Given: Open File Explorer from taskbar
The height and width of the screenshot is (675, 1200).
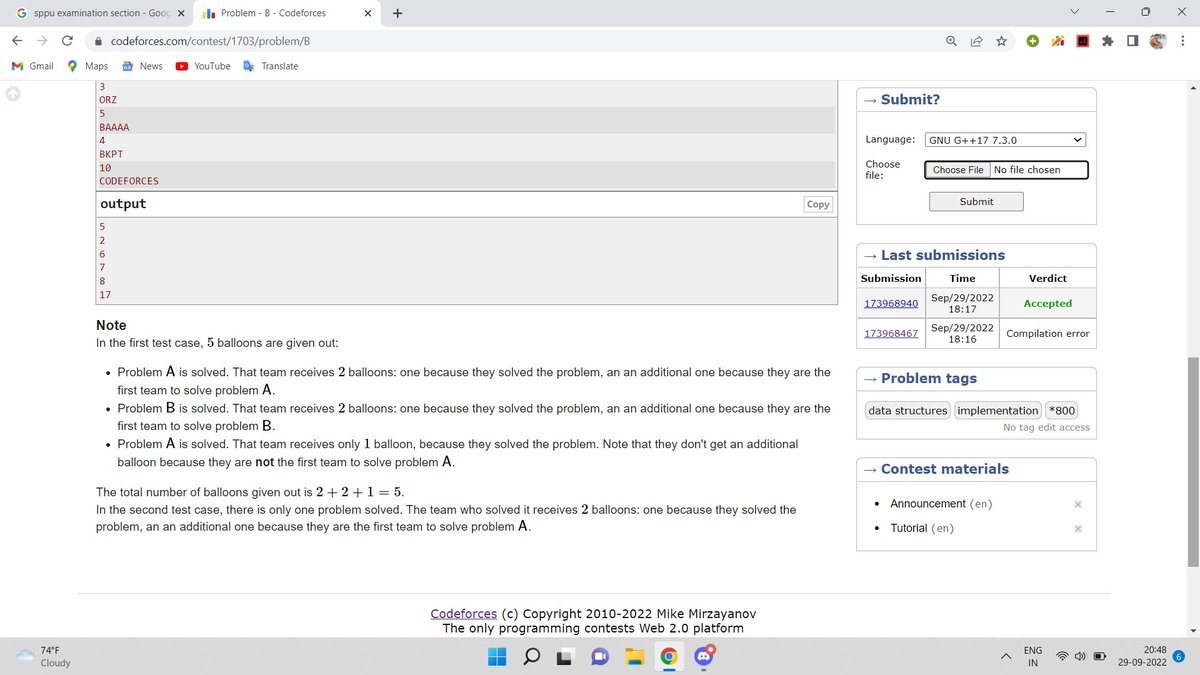Looking at the screenshot, I should tap(634, 656).
